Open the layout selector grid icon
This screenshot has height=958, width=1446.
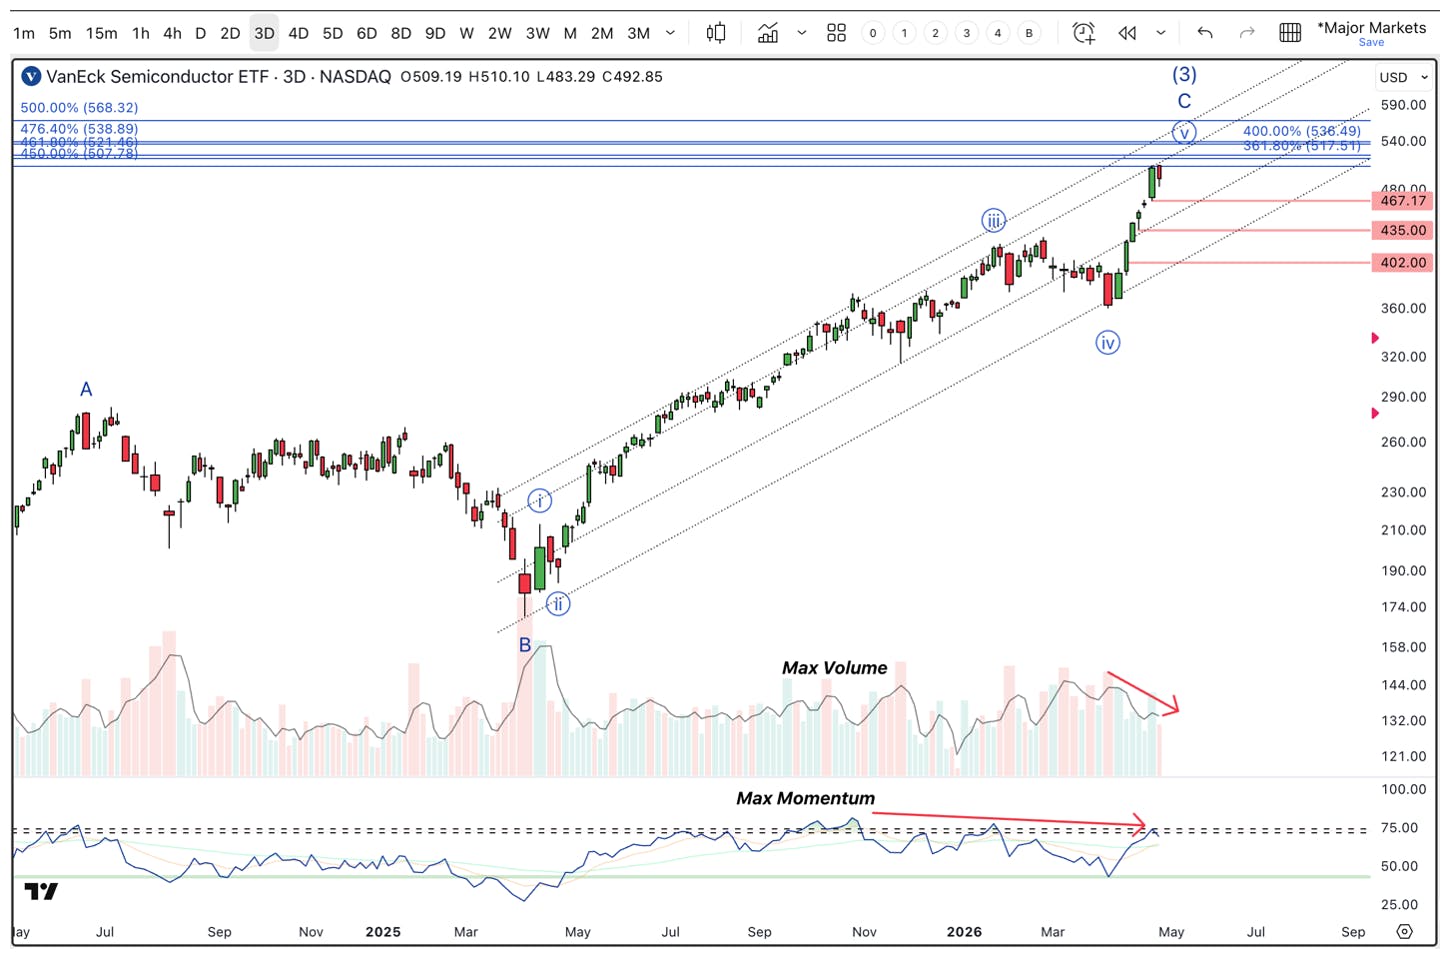pyautogui.click(x=1290, y=33)
